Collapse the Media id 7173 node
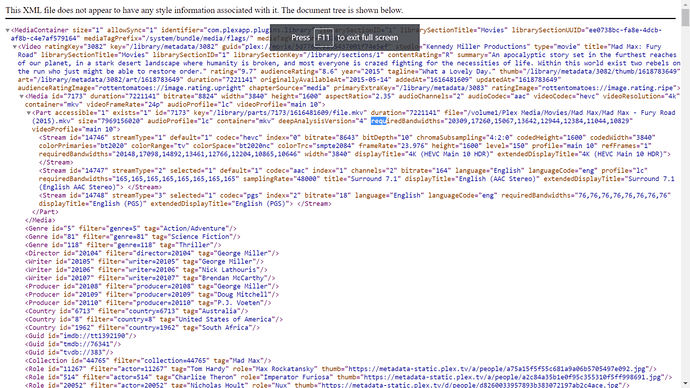This screenshot has height=388, width=690. (x=22, y=96)
